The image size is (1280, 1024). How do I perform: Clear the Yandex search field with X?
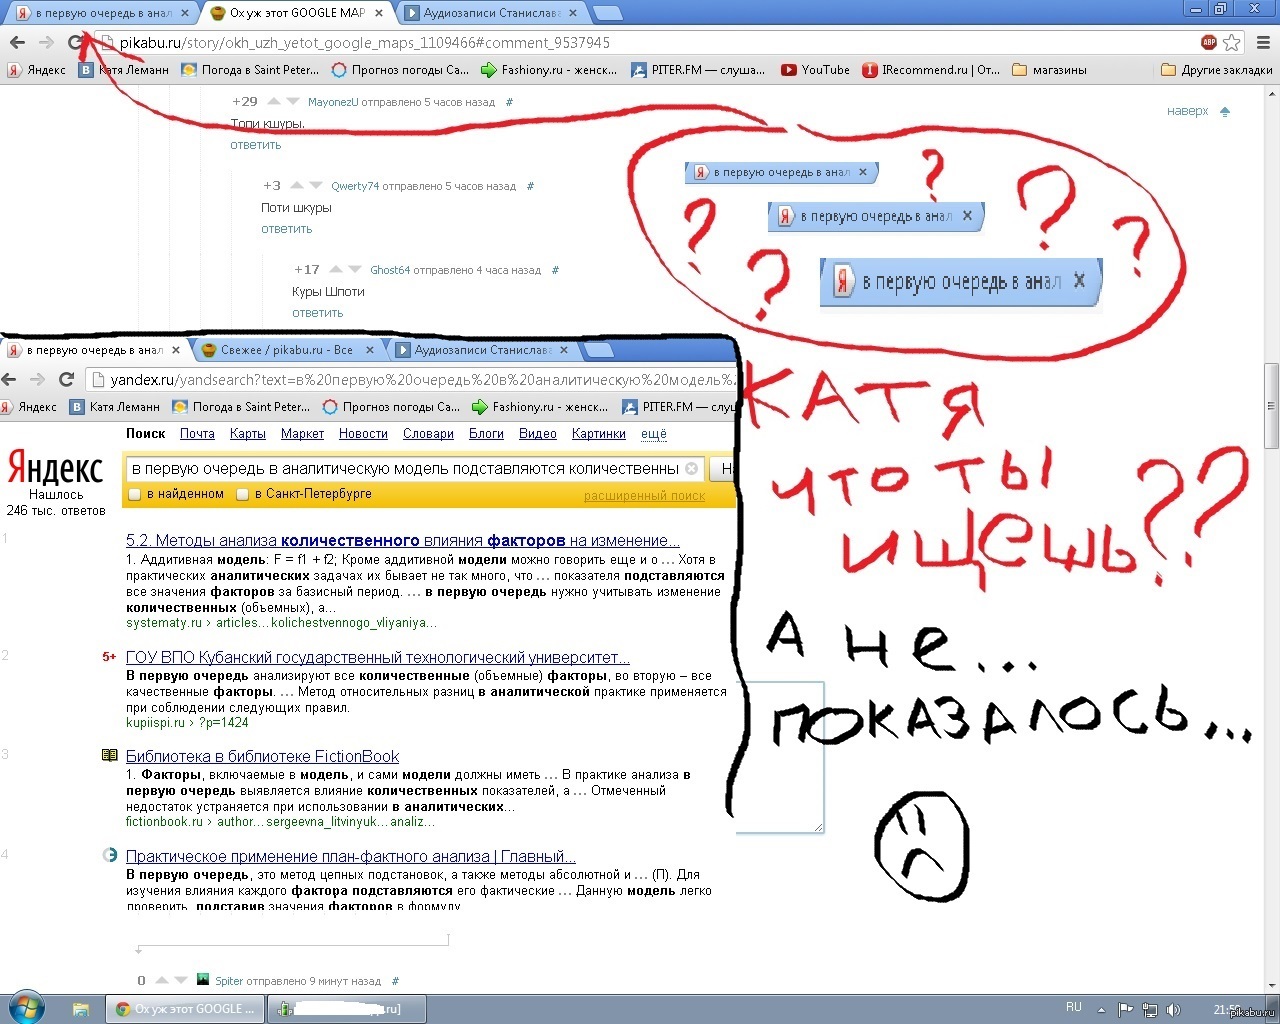690,468
